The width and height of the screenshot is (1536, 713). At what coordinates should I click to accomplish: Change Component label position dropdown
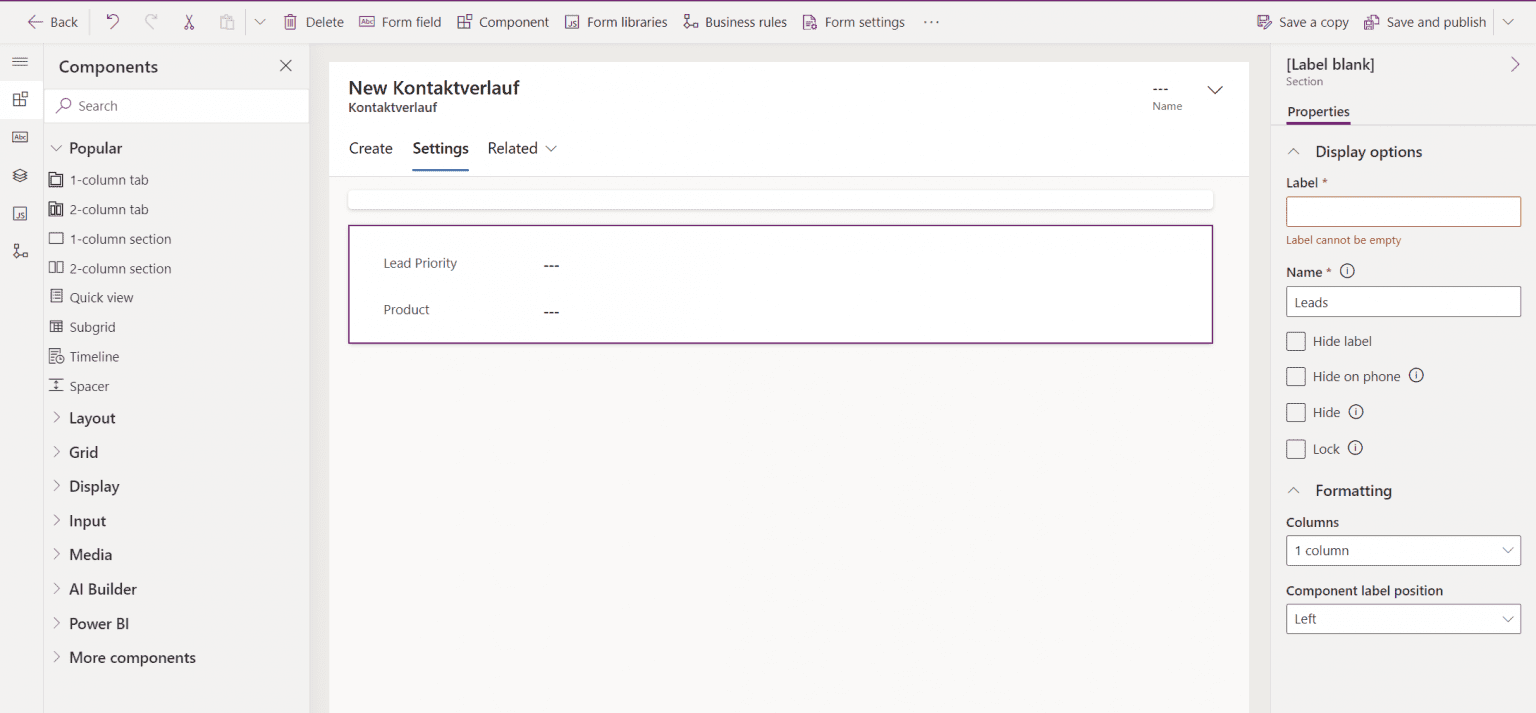(x=1402, y=618)
